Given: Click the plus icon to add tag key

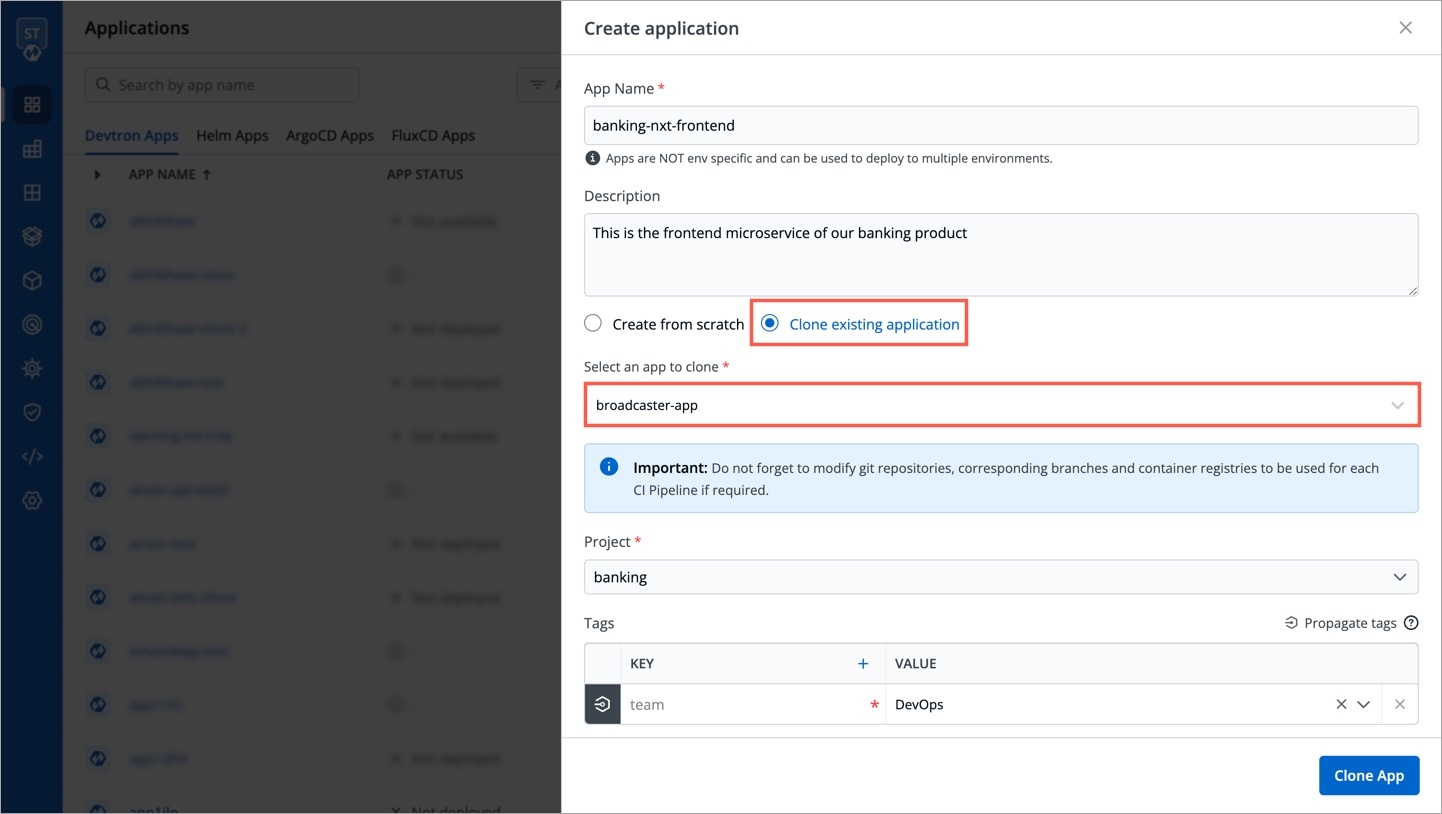Looking at the screenshot, I should click(863, 664).
